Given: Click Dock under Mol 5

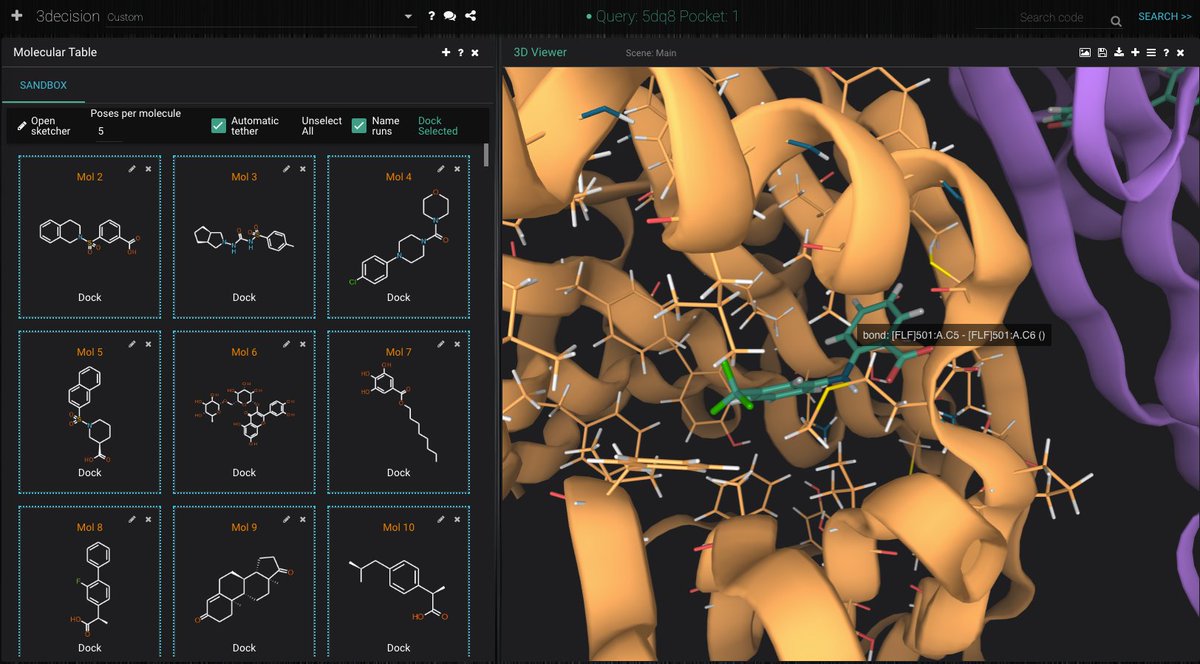Looking at the screenshot, I should [x=90, y=472].
